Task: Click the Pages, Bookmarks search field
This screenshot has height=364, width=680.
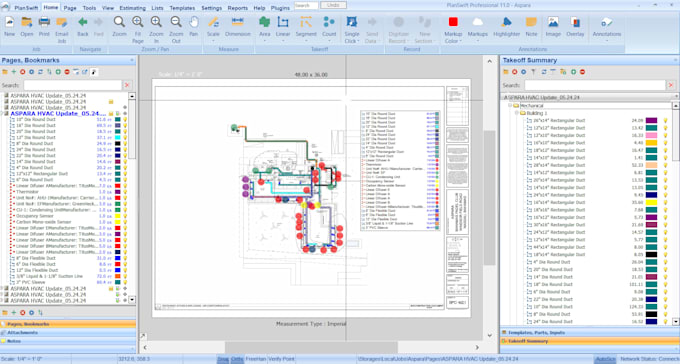Action: 72,85
